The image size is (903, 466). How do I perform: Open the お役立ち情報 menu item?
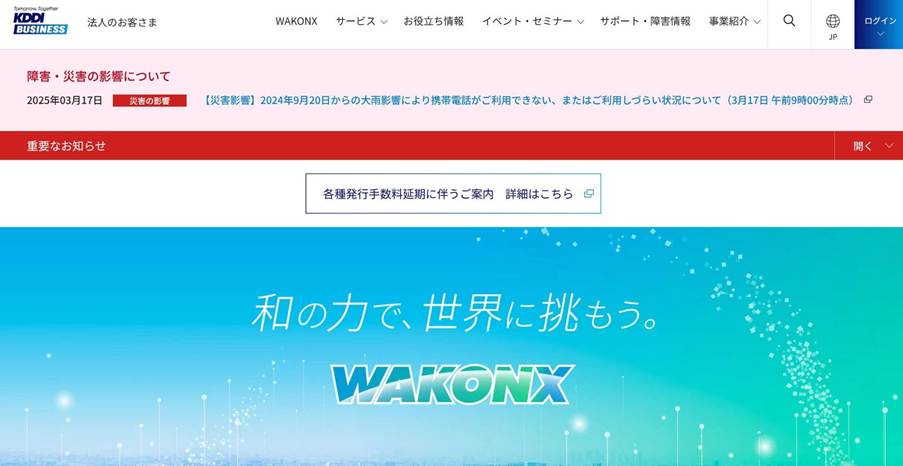[x=433, y=21]
